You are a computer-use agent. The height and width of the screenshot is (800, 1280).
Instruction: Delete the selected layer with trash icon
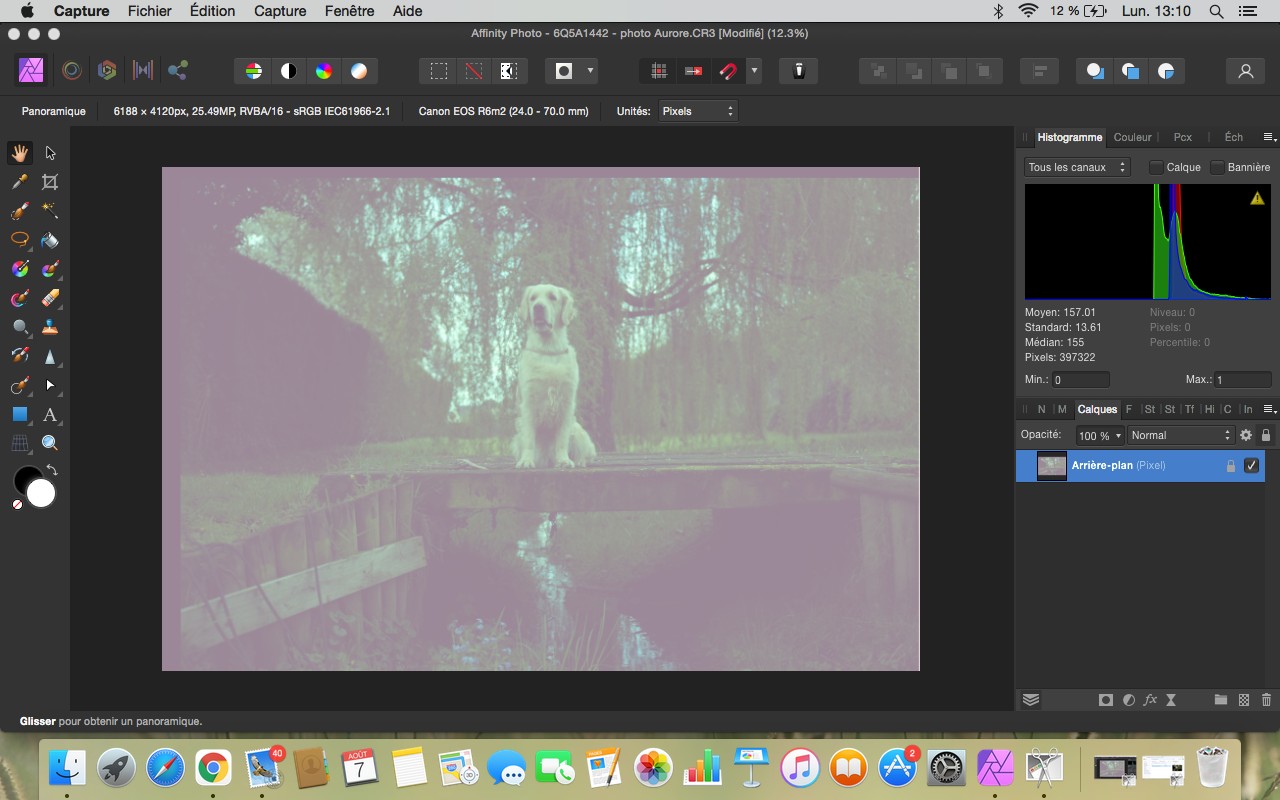(1266, 700)
